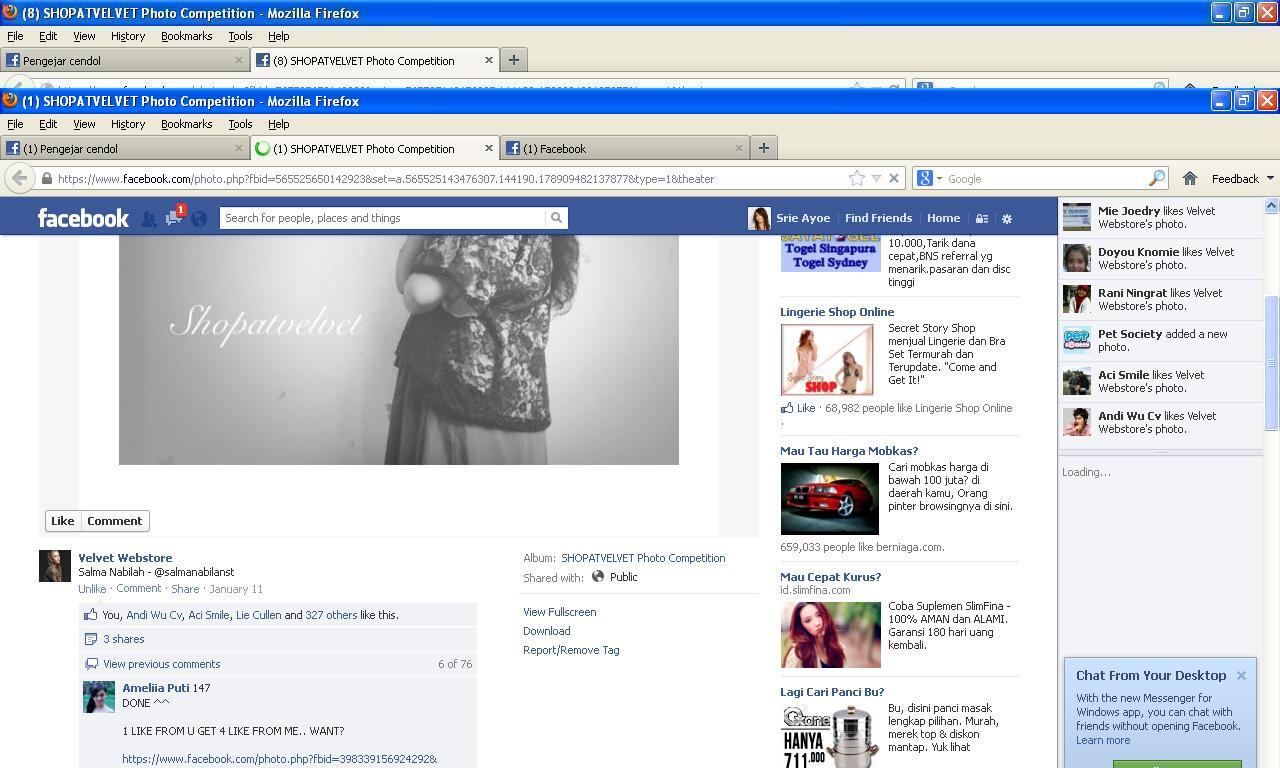Close the Chat From Your Desktop popup
The height and width of the screenshot is (768, 1280).
1241,676
